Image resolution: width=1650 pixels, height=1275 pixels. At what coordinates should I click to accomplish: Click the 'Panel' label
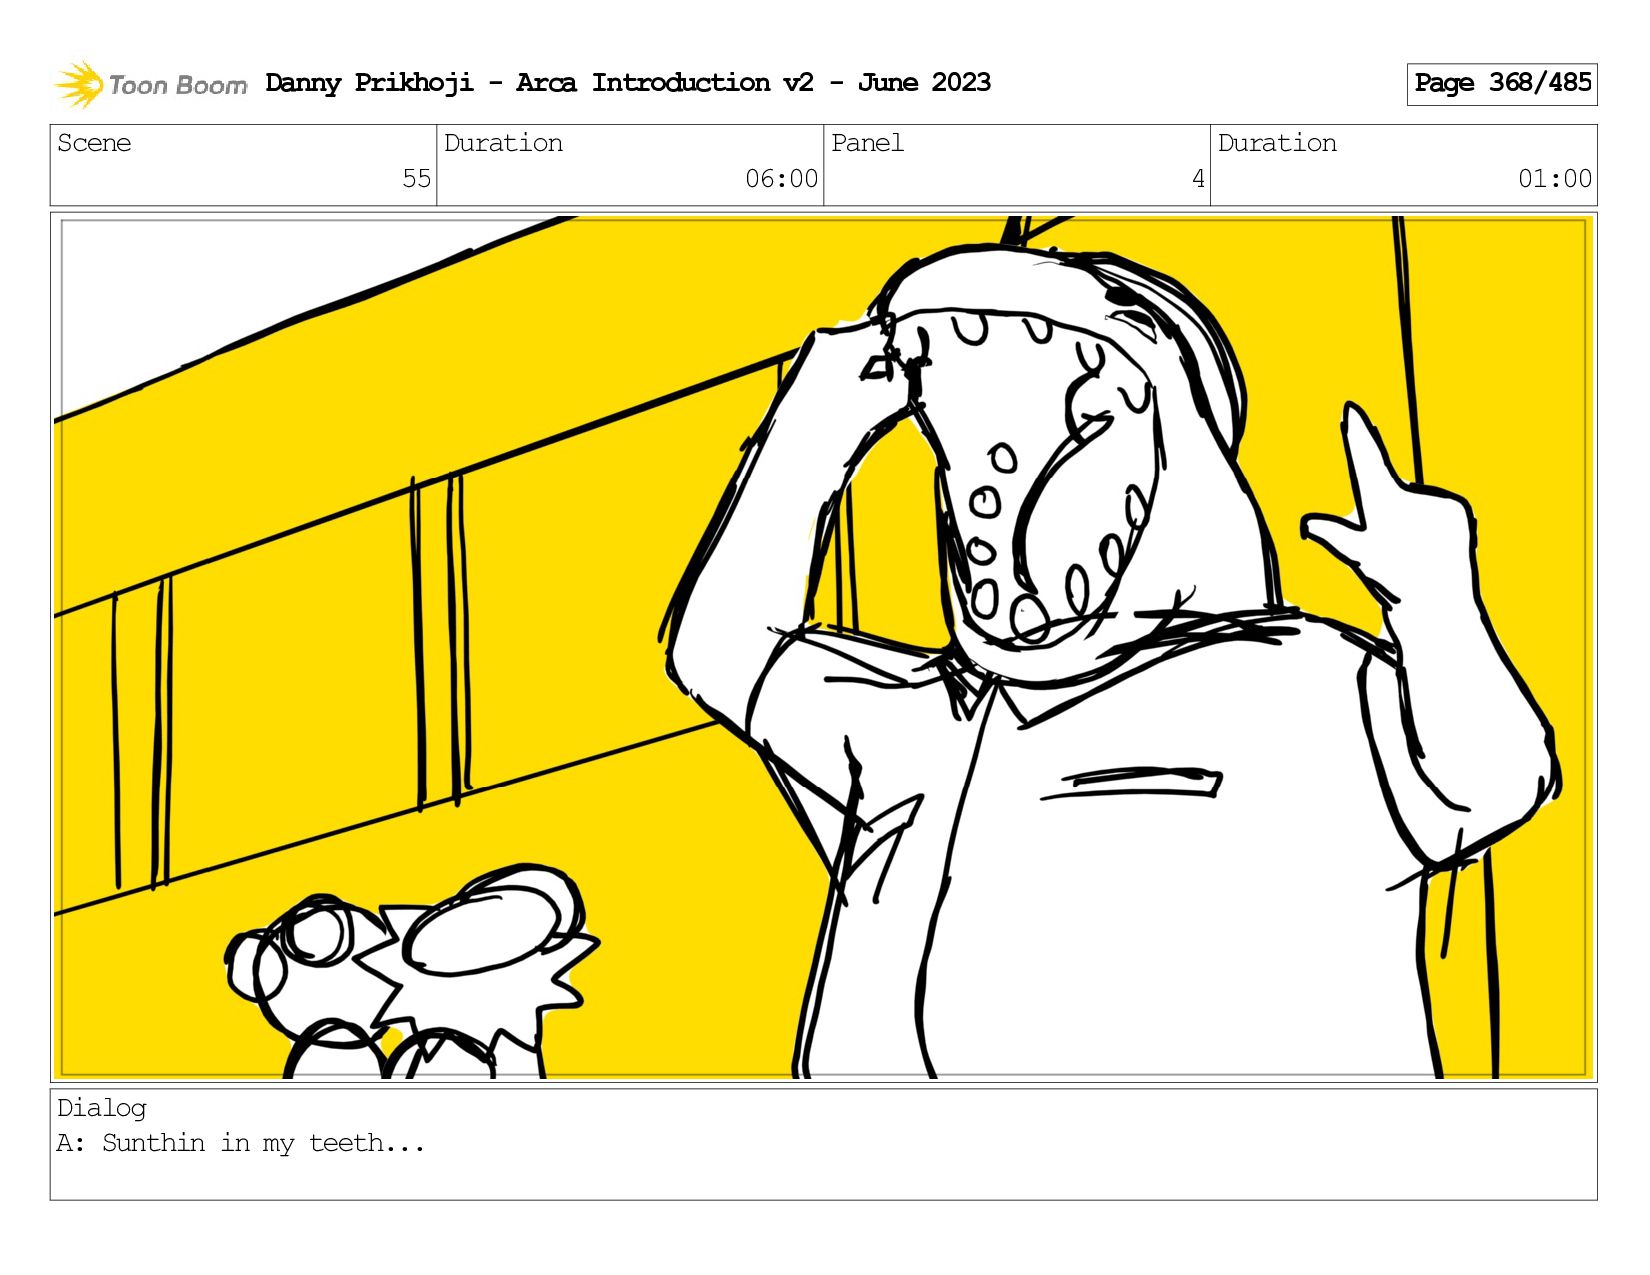[x=867, y=143]
